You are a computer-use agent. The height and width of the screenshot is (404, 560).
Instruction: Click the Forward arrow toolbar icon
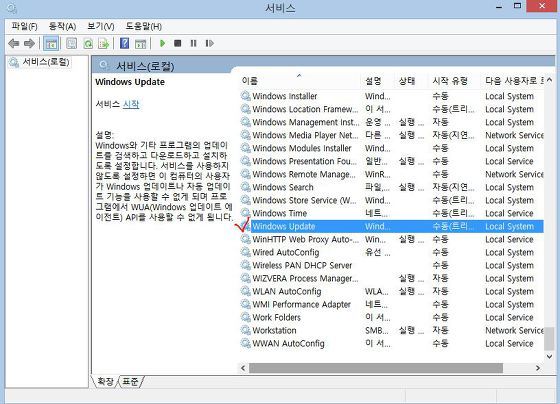(29, 44)
